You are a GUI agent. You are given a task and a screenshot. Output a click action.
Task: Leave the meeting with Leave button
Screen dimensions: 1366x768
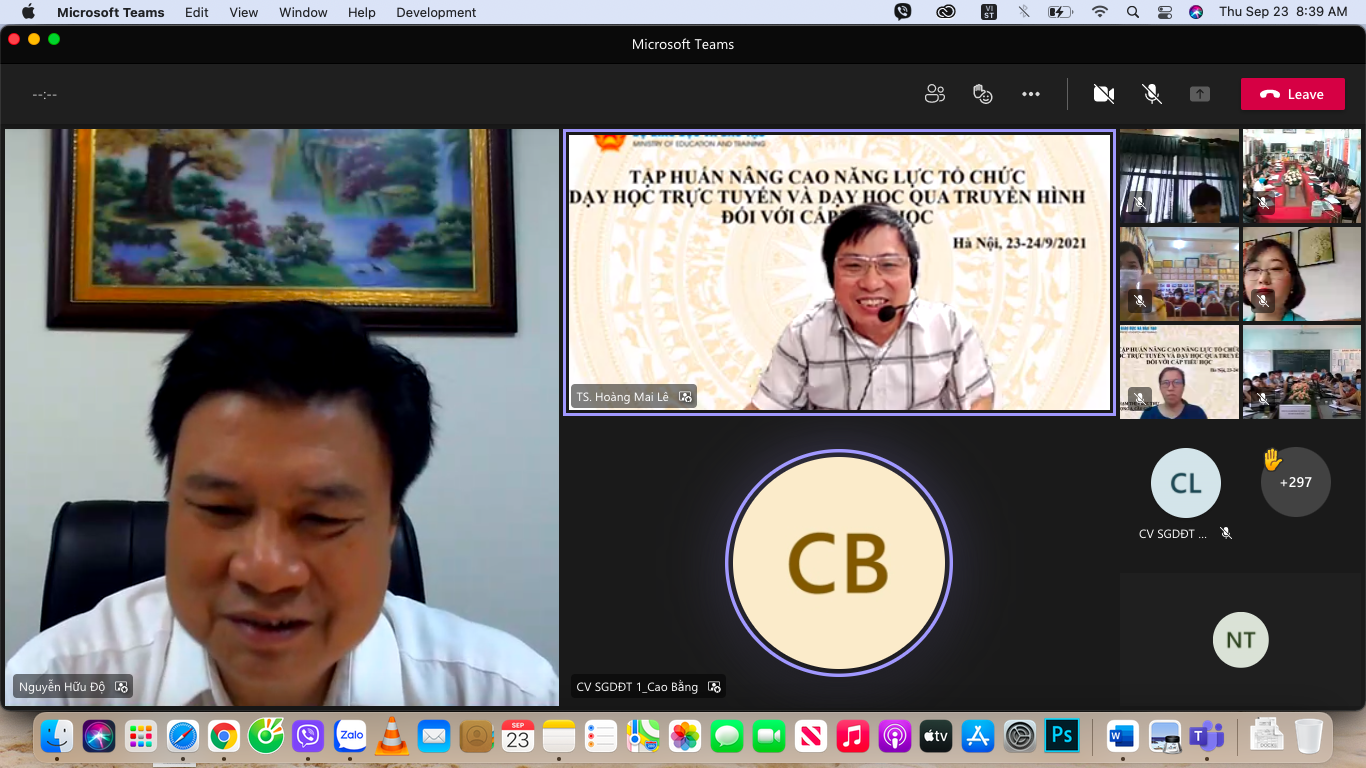click(1293, 94)
